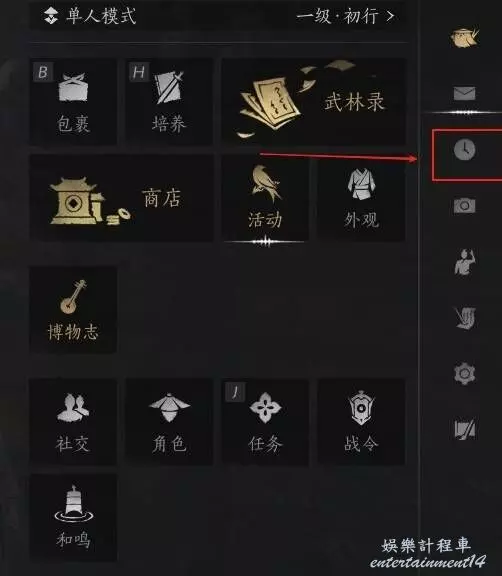The image size is (502, 576).
Task: Open the 培养 cultivation tile
Action: (x=169, y=101)
